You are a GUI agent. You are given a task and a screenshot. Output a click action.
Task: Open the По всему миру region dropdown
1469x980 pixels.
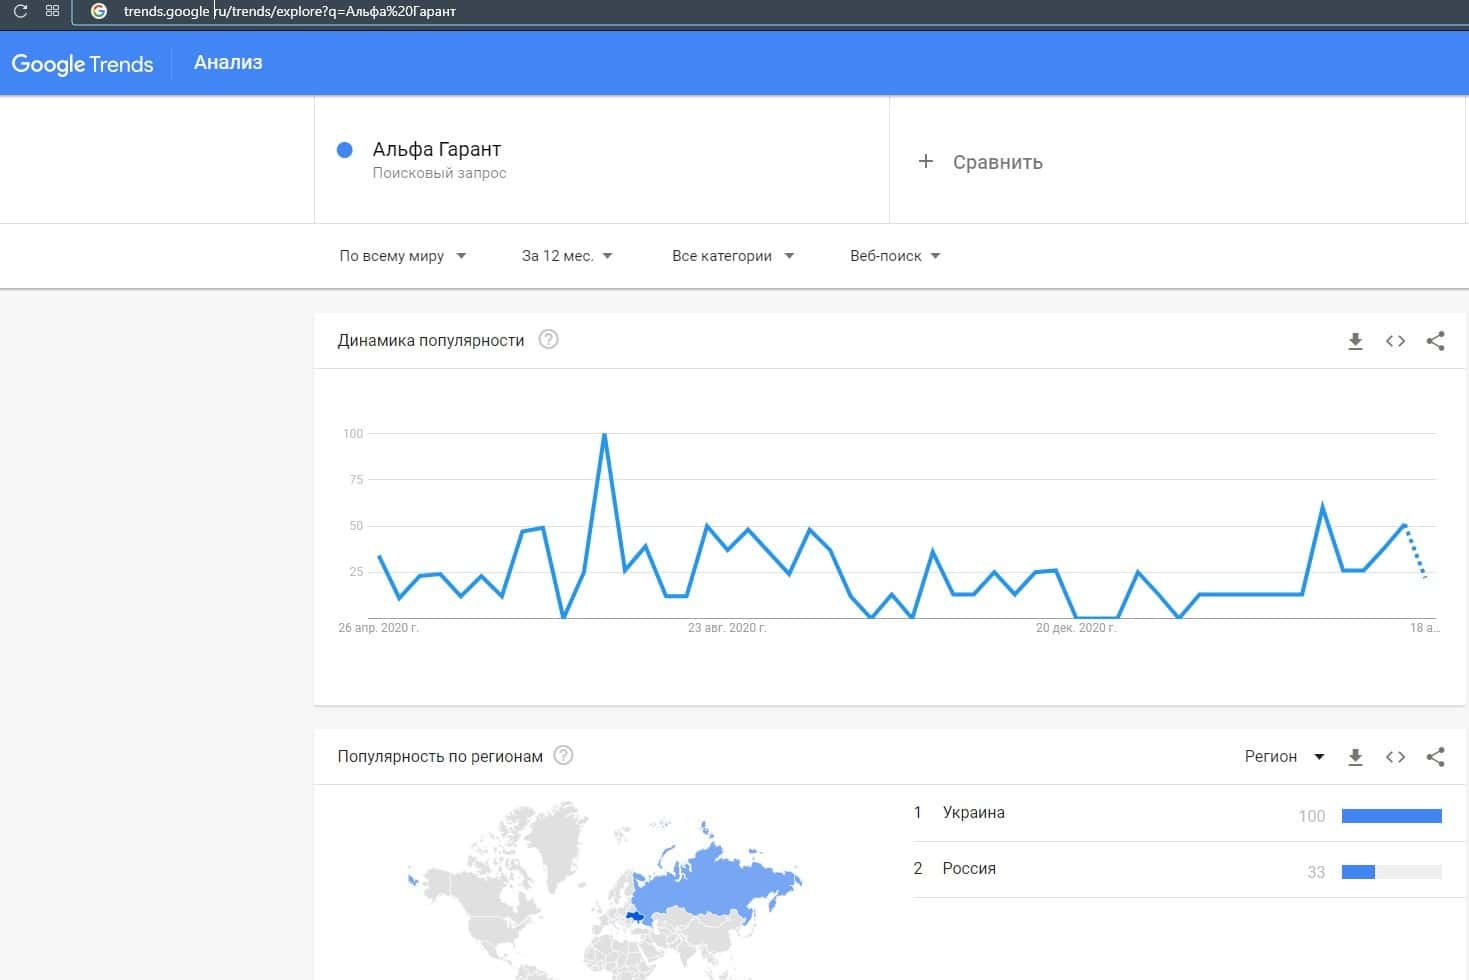pos(402,256)
